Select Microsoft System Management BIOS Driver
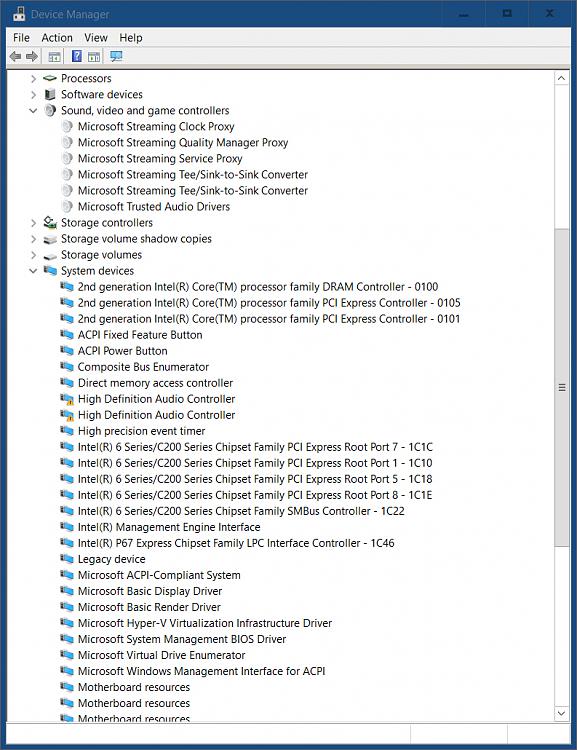Screen dimensions: 577x750 (182, 639)
